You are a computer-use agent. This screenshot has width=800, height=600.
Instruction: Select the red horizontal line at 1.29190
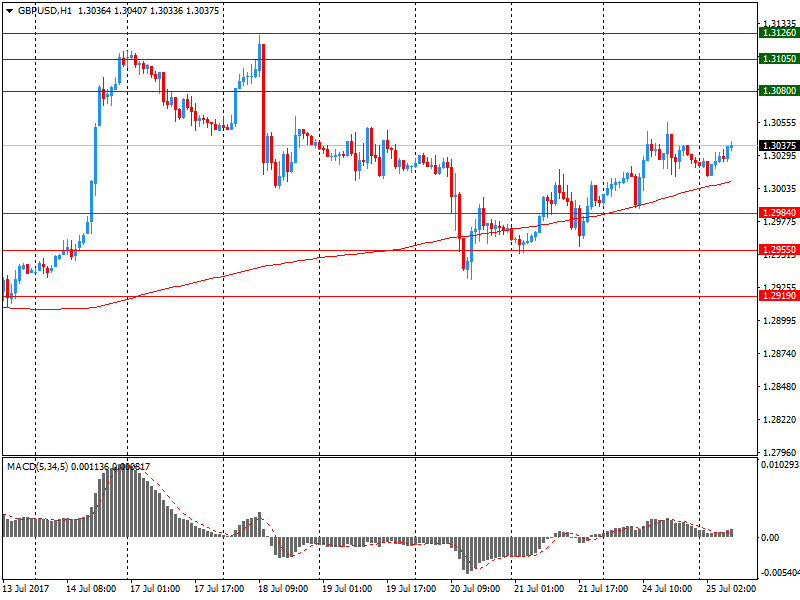[x=380, y=296]
